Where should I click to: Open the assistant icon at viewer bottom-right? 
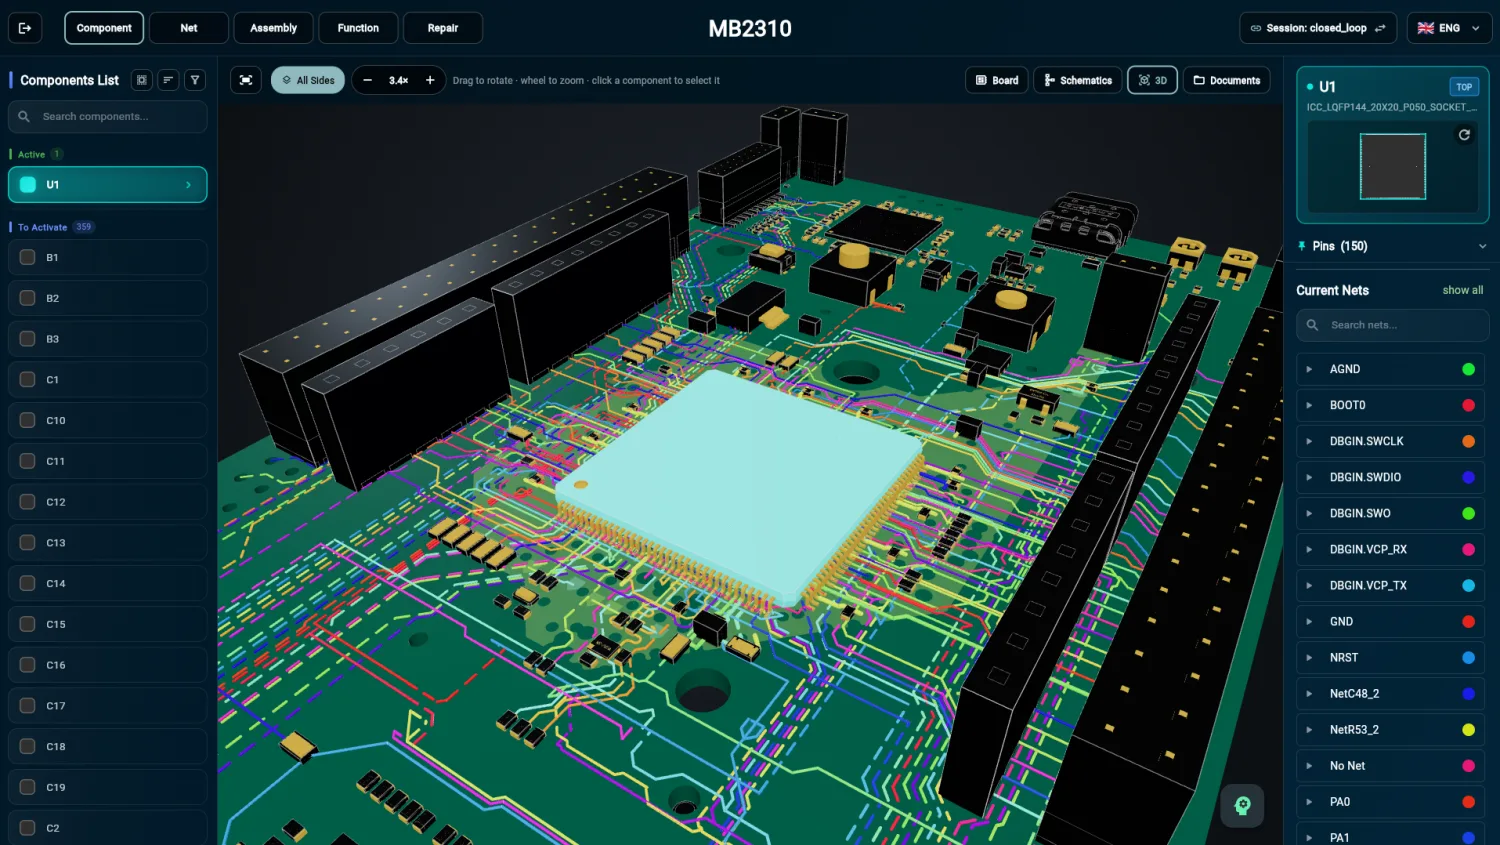coord(1242,805)
